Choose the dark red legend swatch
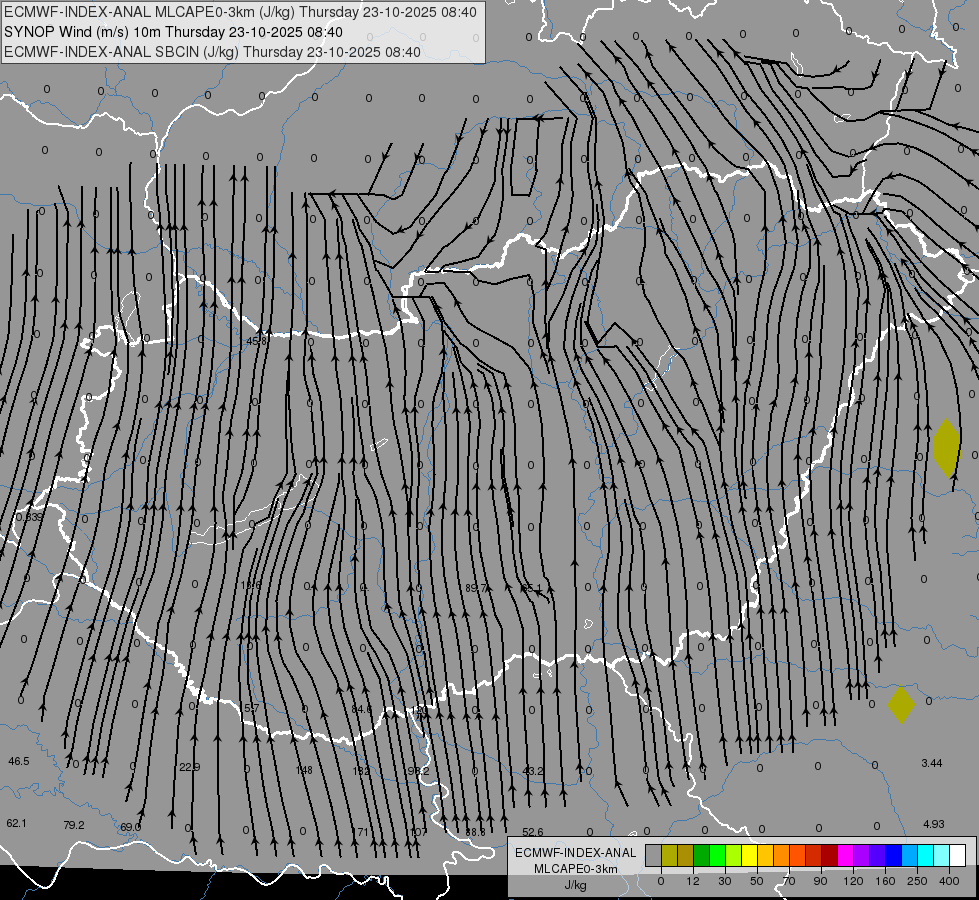979x900 pixels. [830, 856]
